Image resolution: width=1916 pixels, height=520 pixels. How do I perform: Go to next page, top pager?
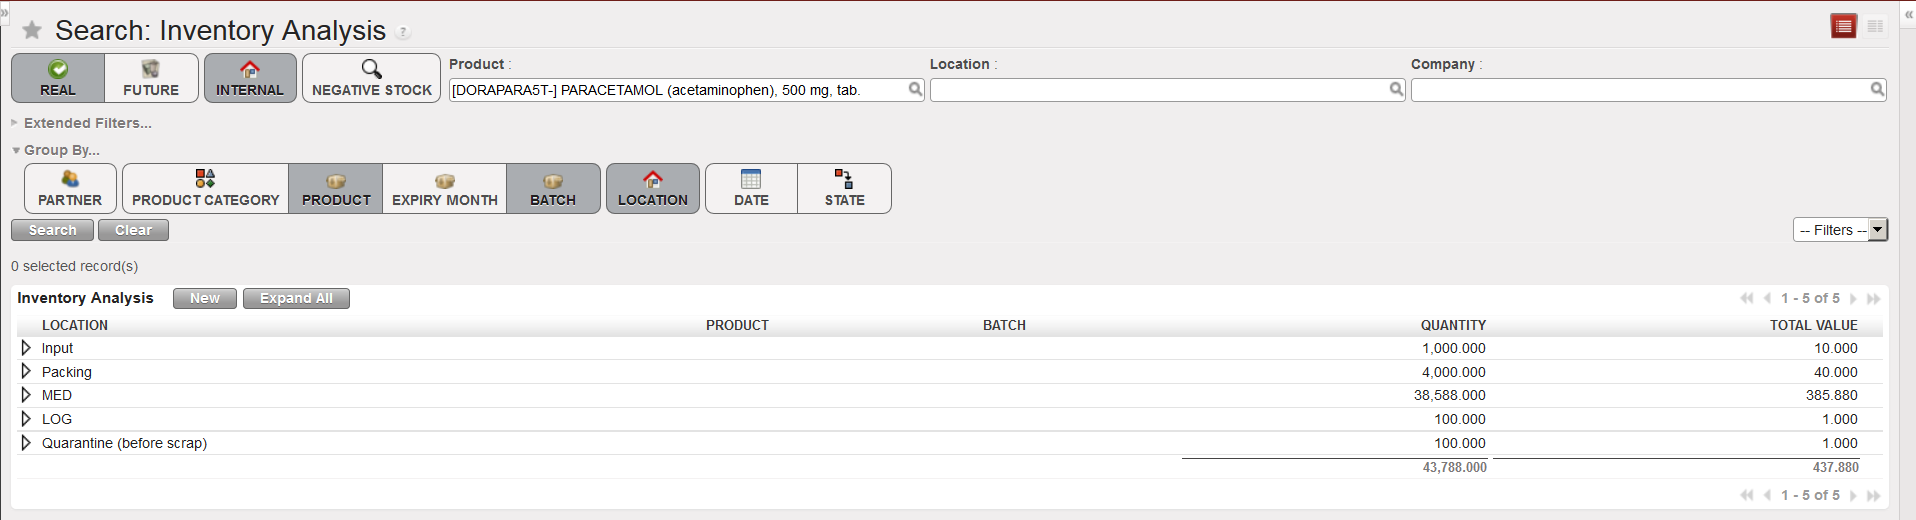1853,298
